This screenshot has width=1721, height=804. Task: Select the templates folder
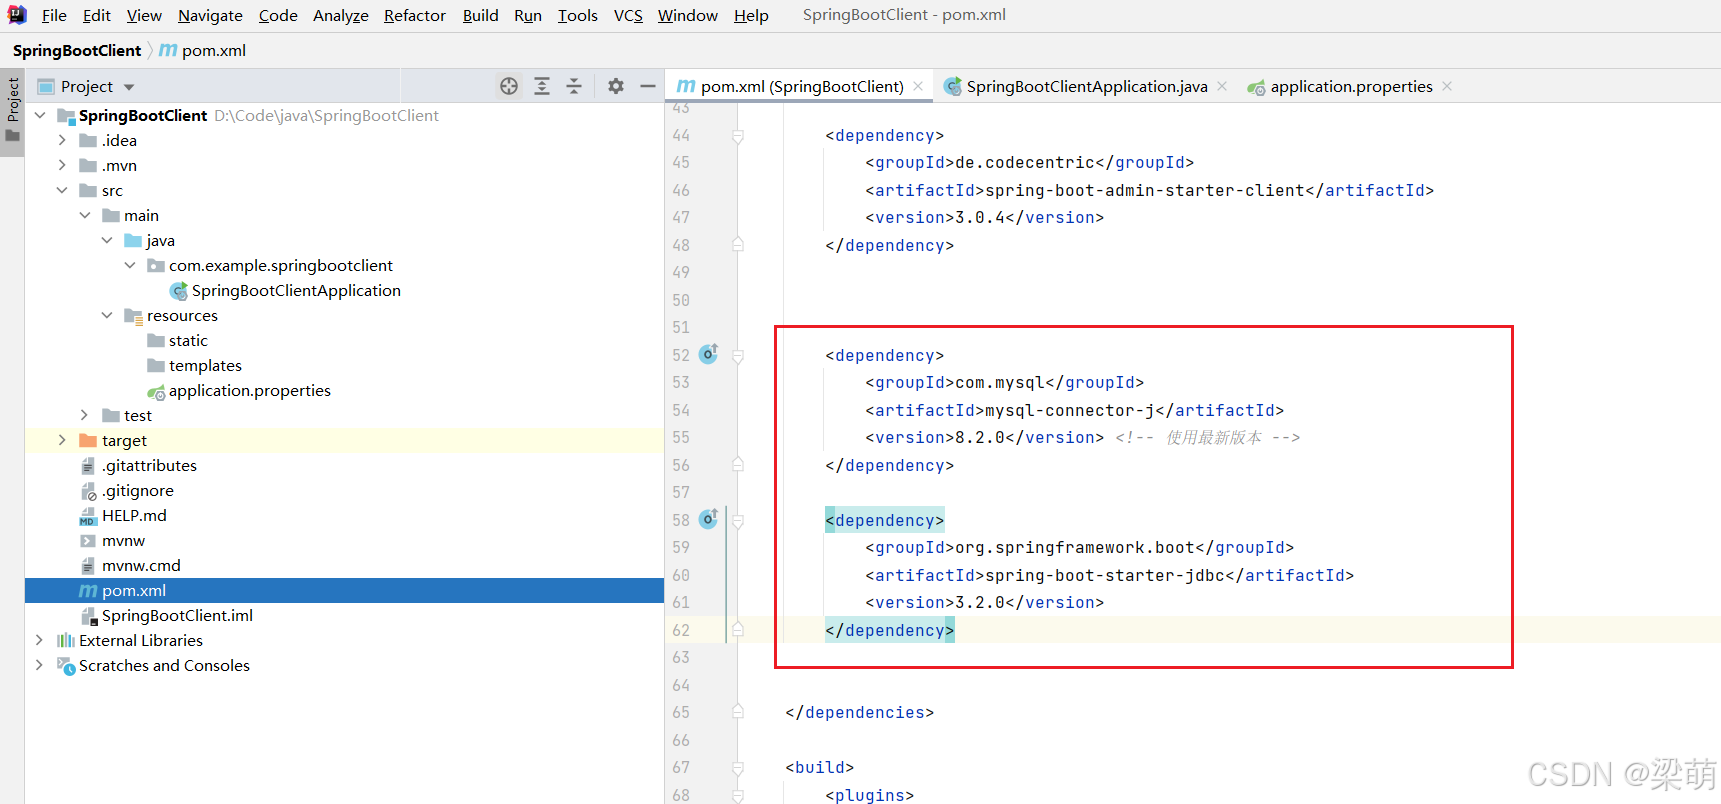coord(205,366)
